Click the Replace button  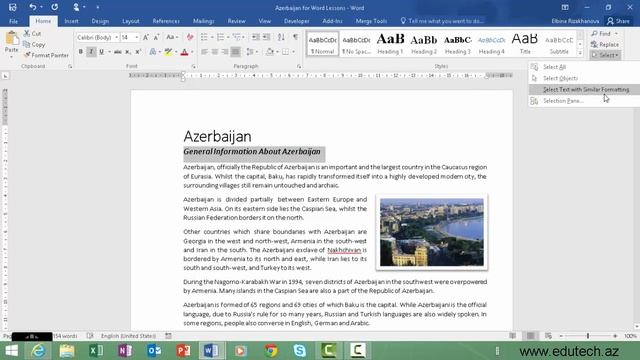[604, 44]
